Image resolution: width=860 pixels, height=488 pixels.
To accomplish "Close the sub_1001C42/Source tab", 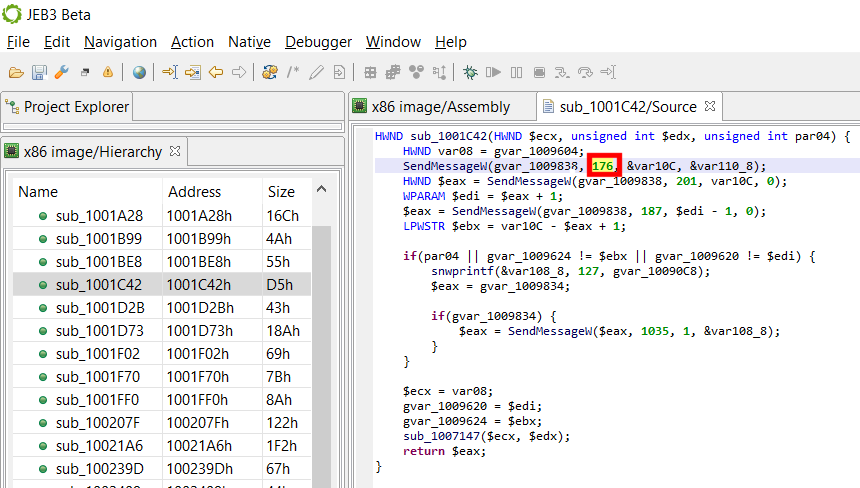I will pyautogui.click(x=709, y=106).
